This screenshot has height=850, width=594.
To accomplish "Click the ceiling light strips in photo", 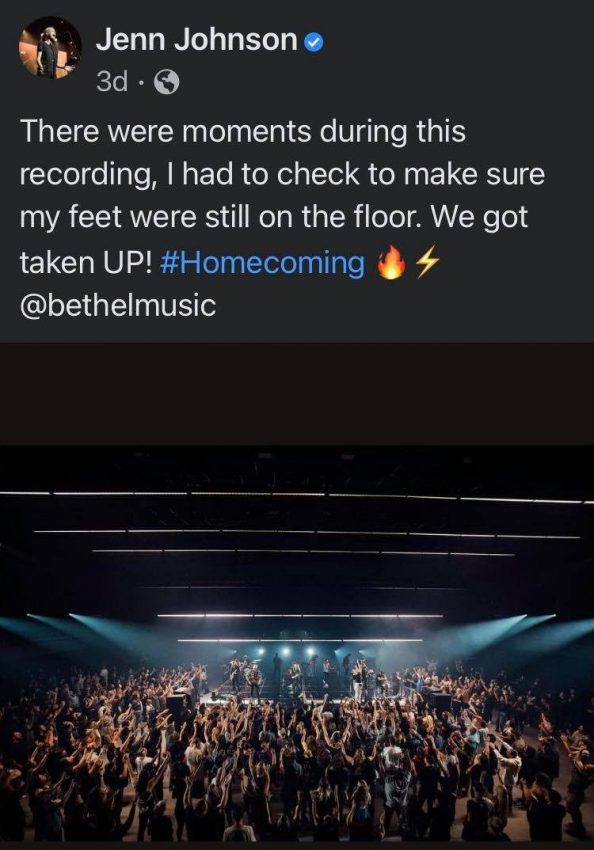I will click(x=297, y=529).
